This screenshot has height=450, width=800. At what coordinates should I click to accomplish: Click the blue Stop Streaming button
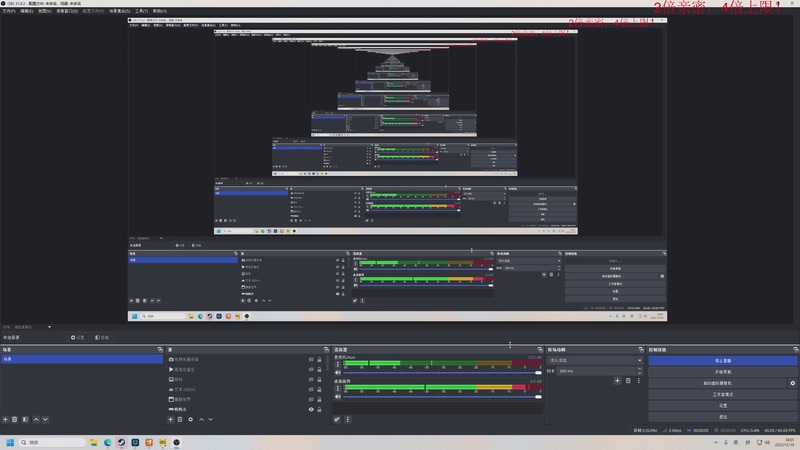tap(722, 361)
